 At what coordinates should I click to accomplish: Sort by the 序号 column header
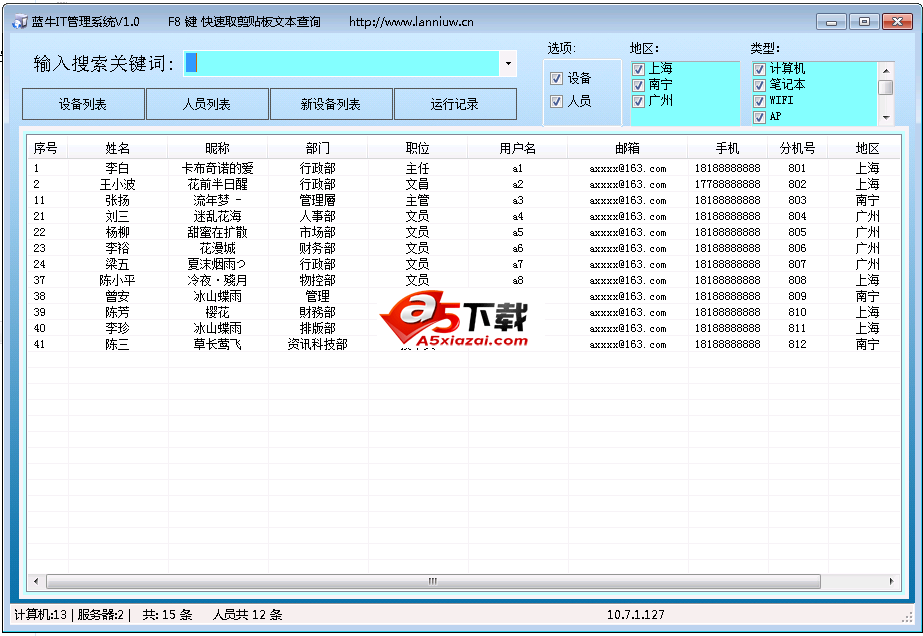47,148
